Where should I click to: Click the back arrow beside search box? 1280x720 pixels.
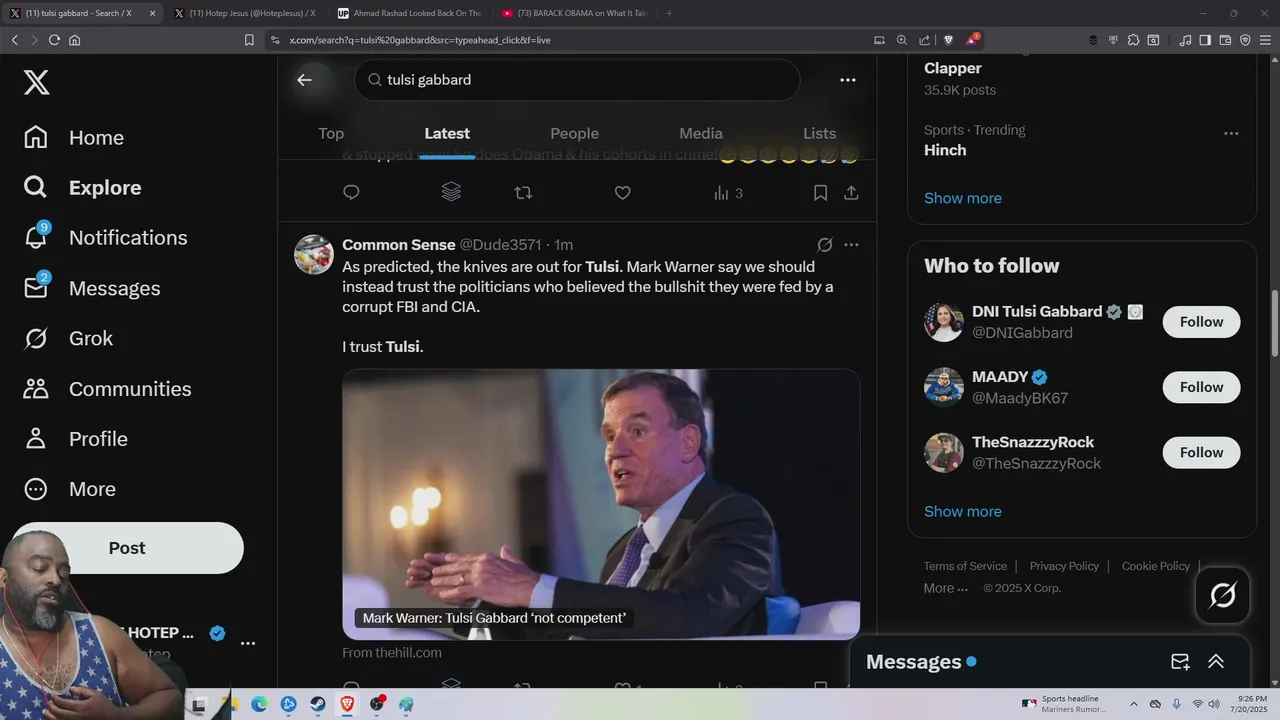click(x=304, y=80)
